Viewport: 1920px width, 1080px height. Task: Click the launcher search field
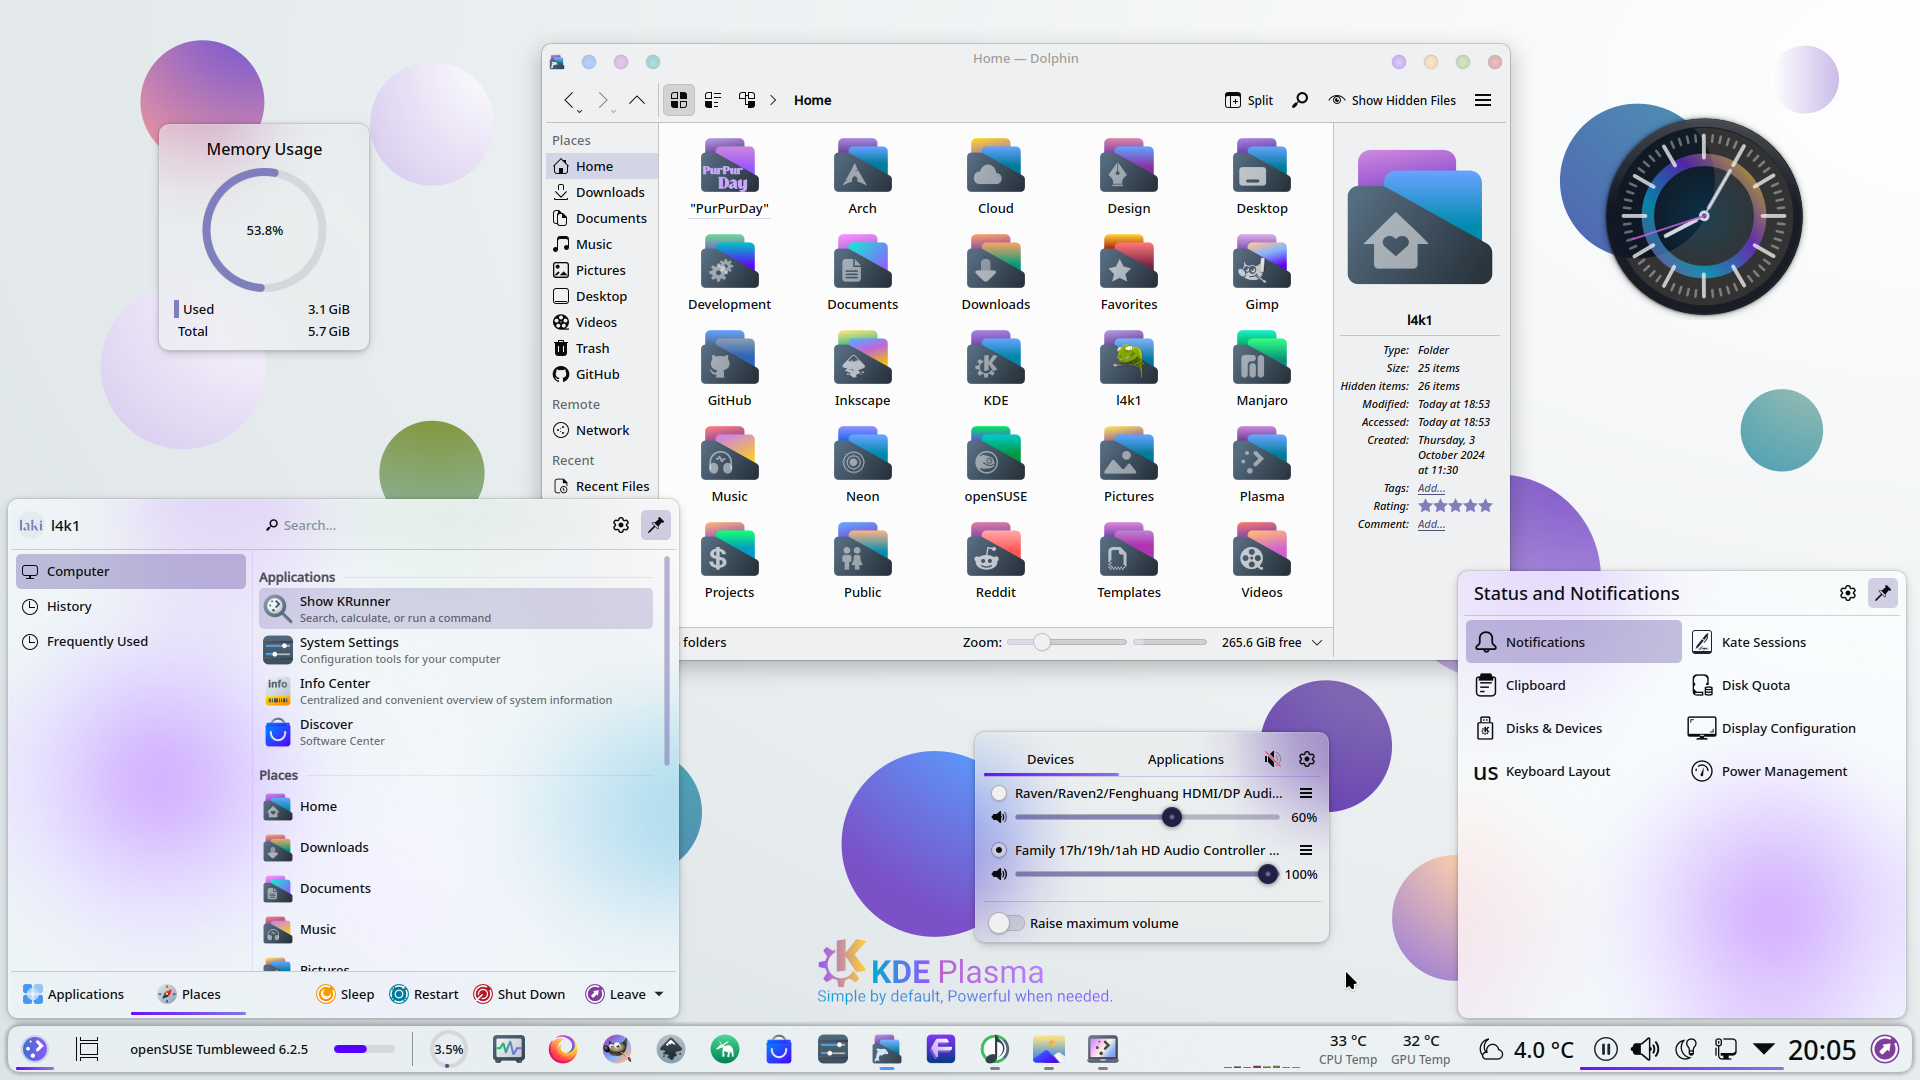point(430,525)
